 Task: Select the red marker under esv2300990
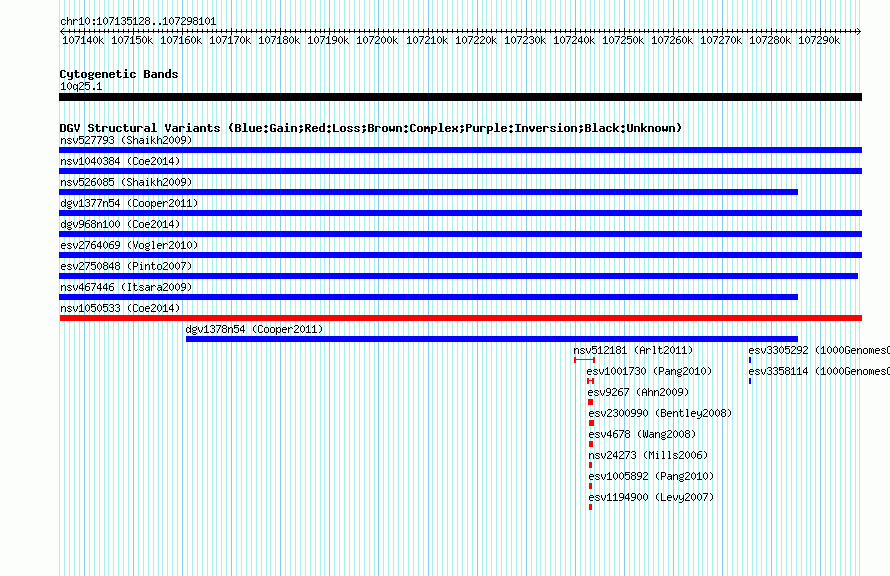tap(591, 423)
